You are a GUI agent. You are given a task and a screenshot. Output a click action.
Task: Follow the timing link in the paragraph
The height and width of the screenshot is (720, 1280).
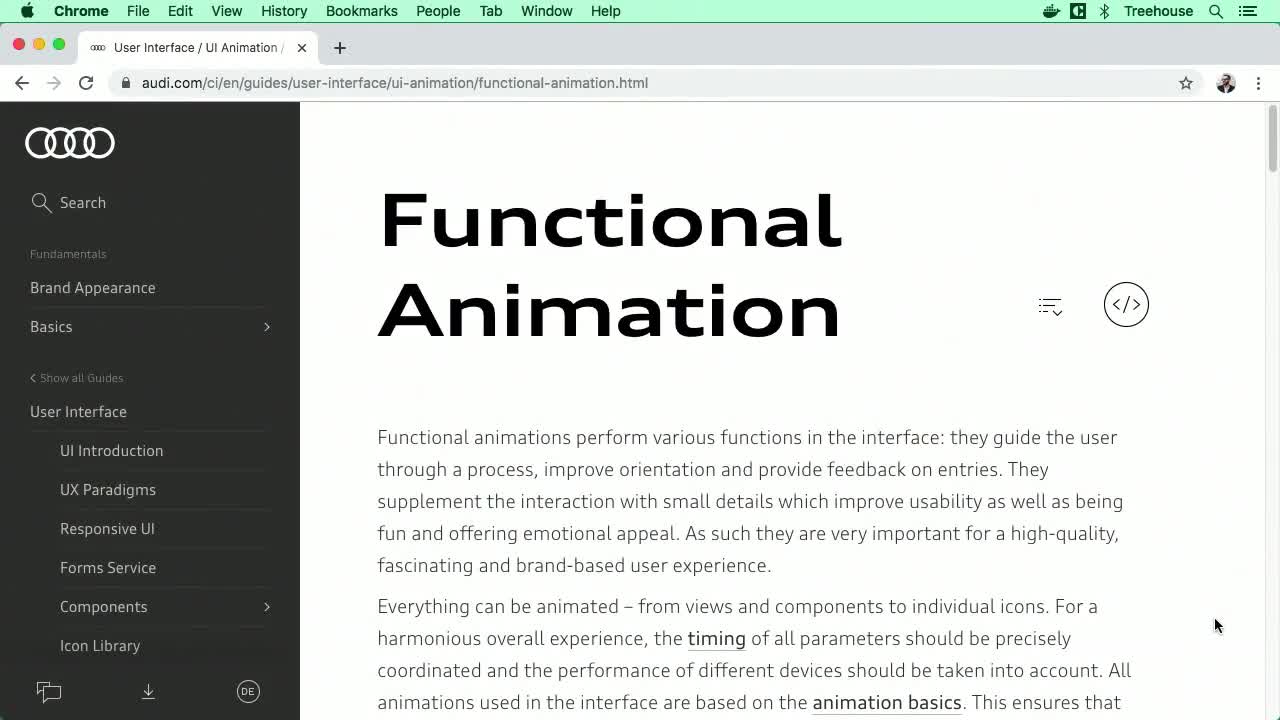716,638
